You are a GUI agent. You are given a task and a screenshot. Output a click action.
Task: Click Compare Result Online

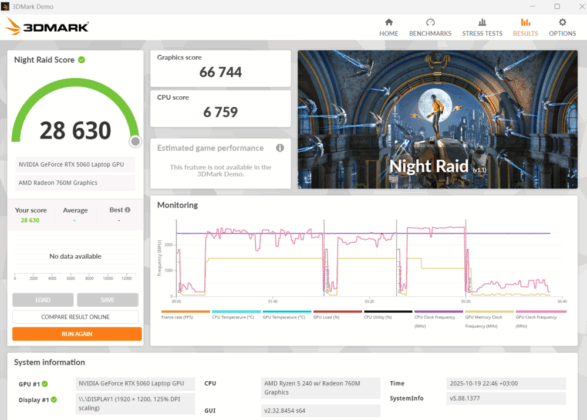click(x=75, y=317)
